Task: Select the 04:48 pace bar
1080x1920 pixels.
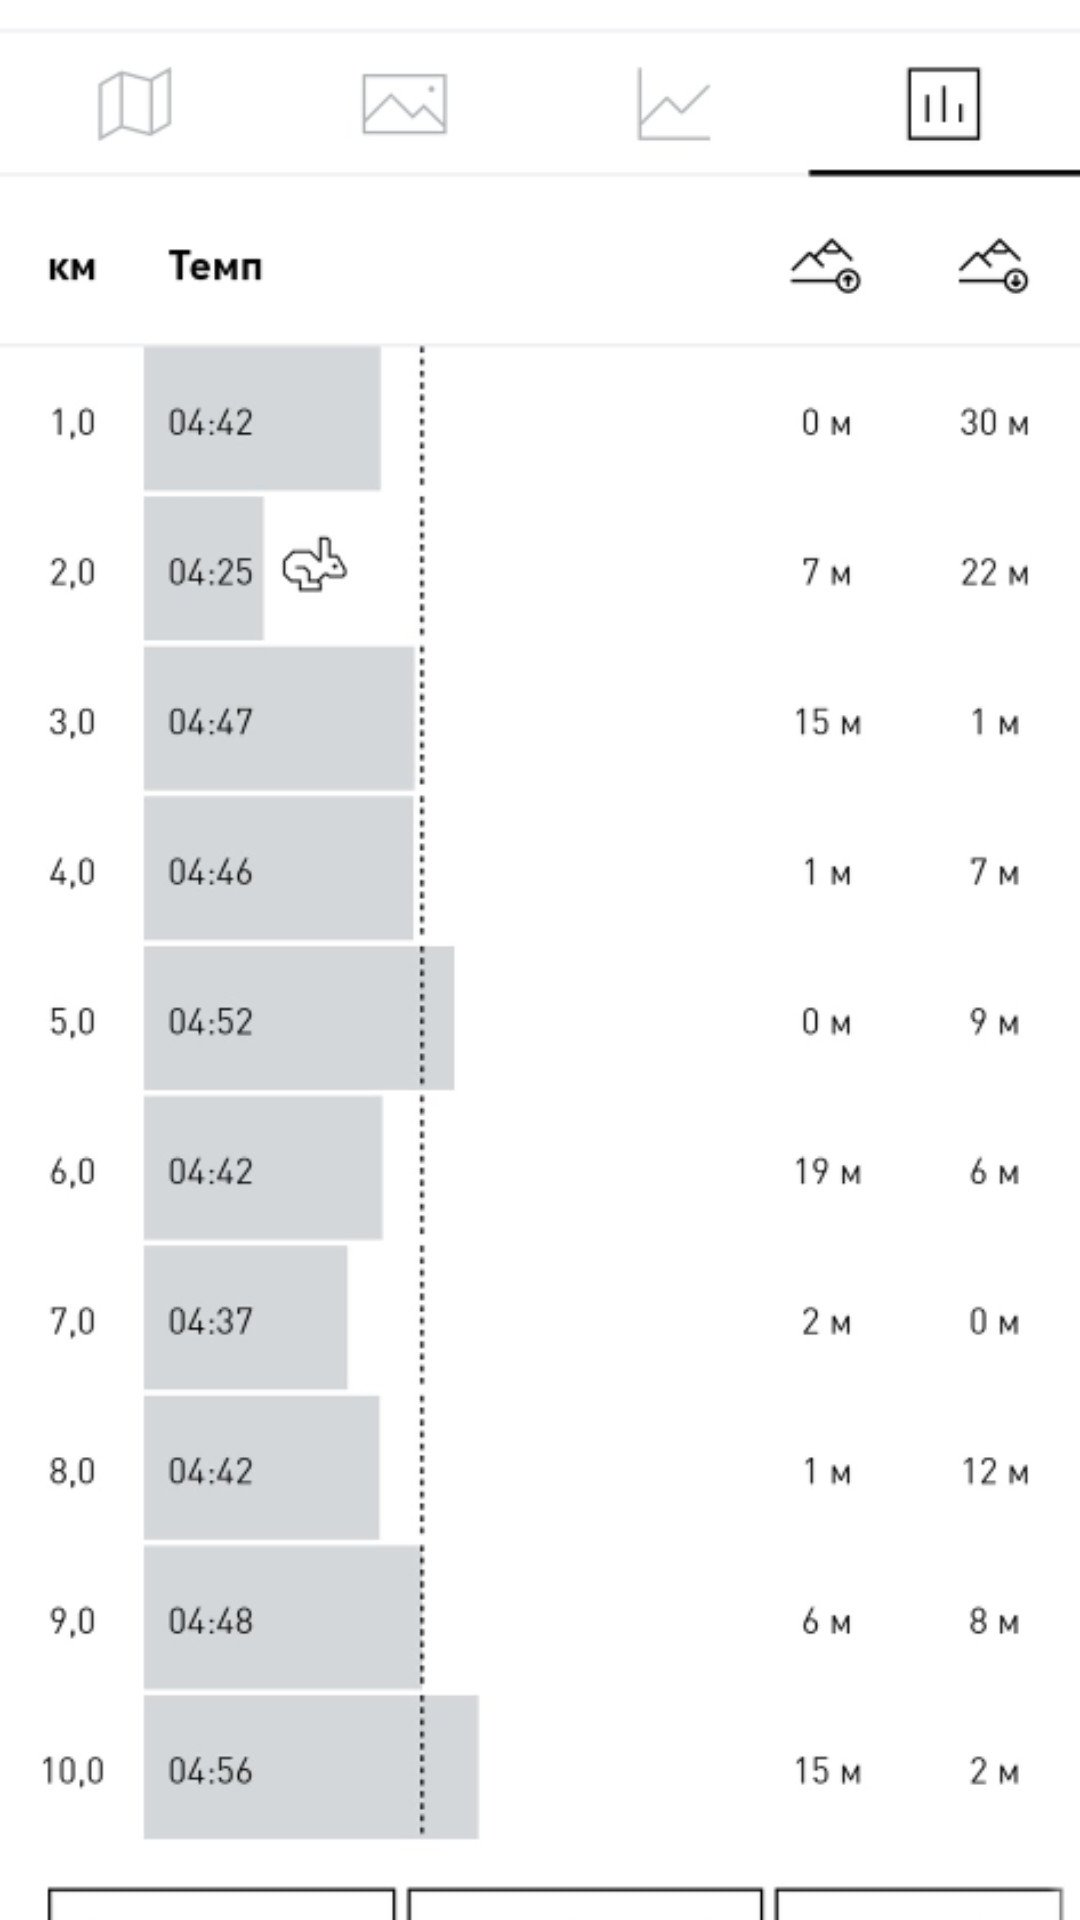Action: 283,1618
